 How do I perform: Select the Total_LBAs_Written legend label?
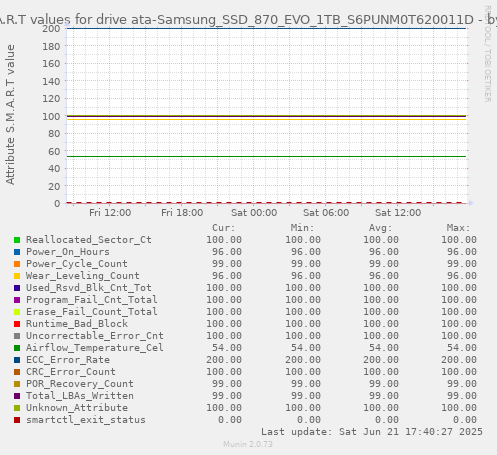click(x=80, y=396)
